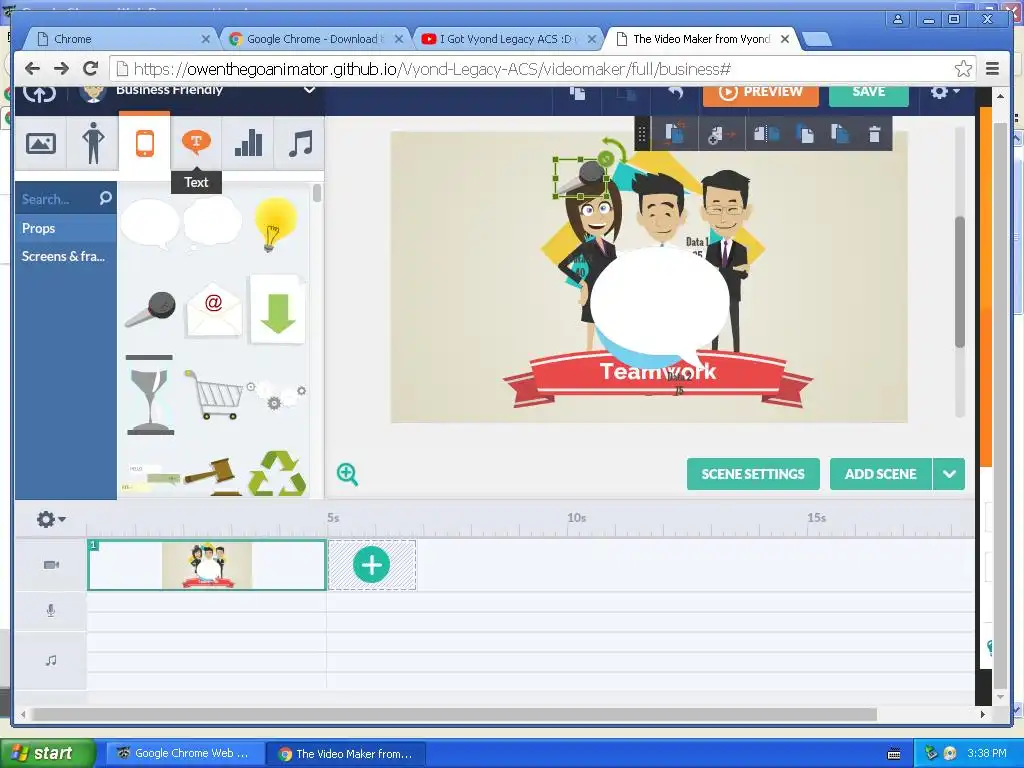The image size is (1024, 768).
Task: Select the Teamwork ribbon banner on stage
Action: (x=658, y=379)
